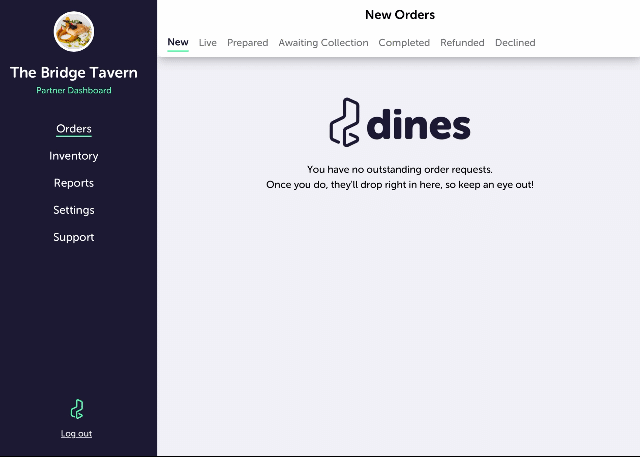This screenshot has height=457, width=640.
Task: Click the green Dines logo icon in sidebar
Action: pyautogui.click(x=77, y=409)
